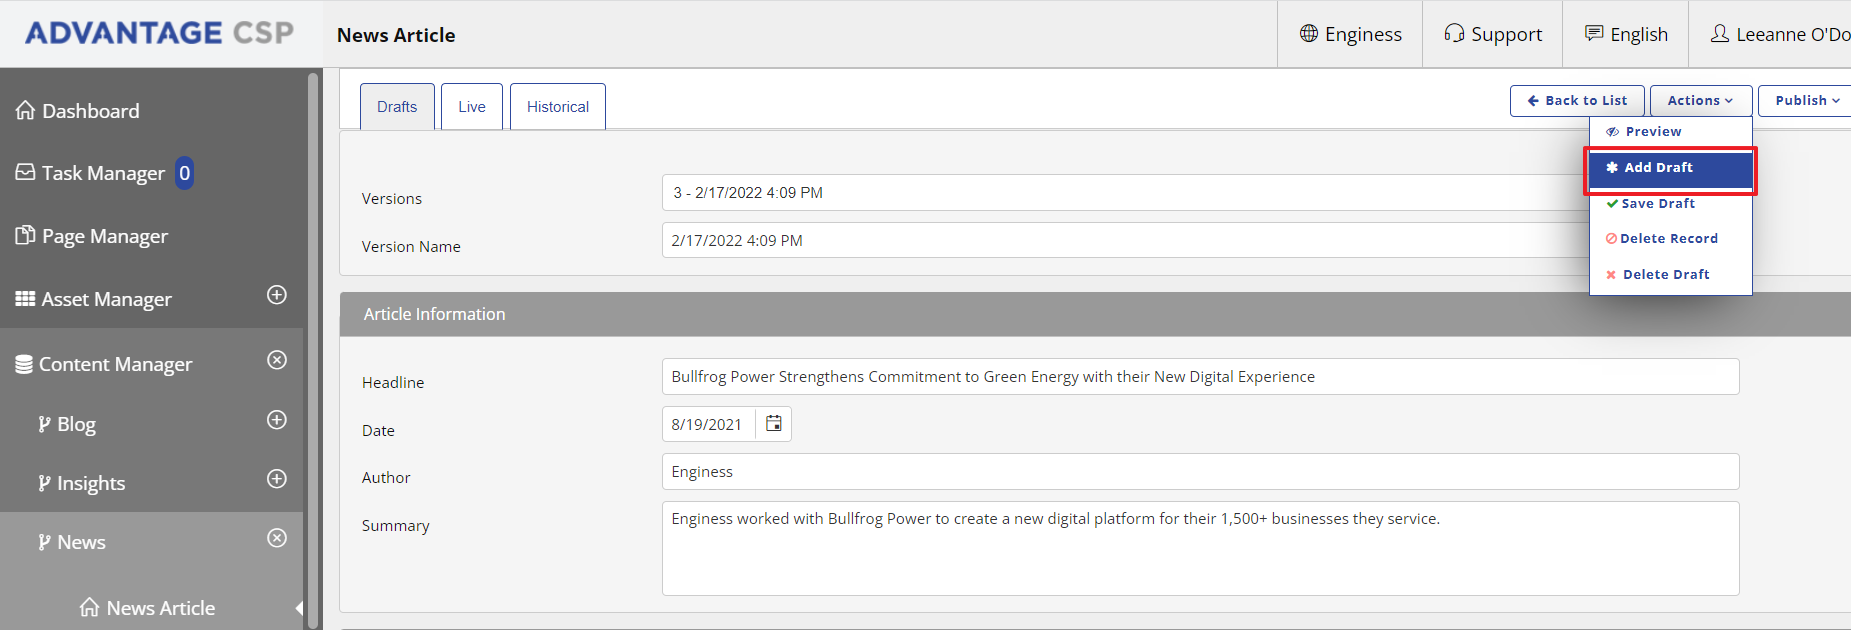Expand Asset Manager with plus icon
Image resolution: width=1851 pixels, height=630 pixels.
pyautogui.click(x=277, y=295)
